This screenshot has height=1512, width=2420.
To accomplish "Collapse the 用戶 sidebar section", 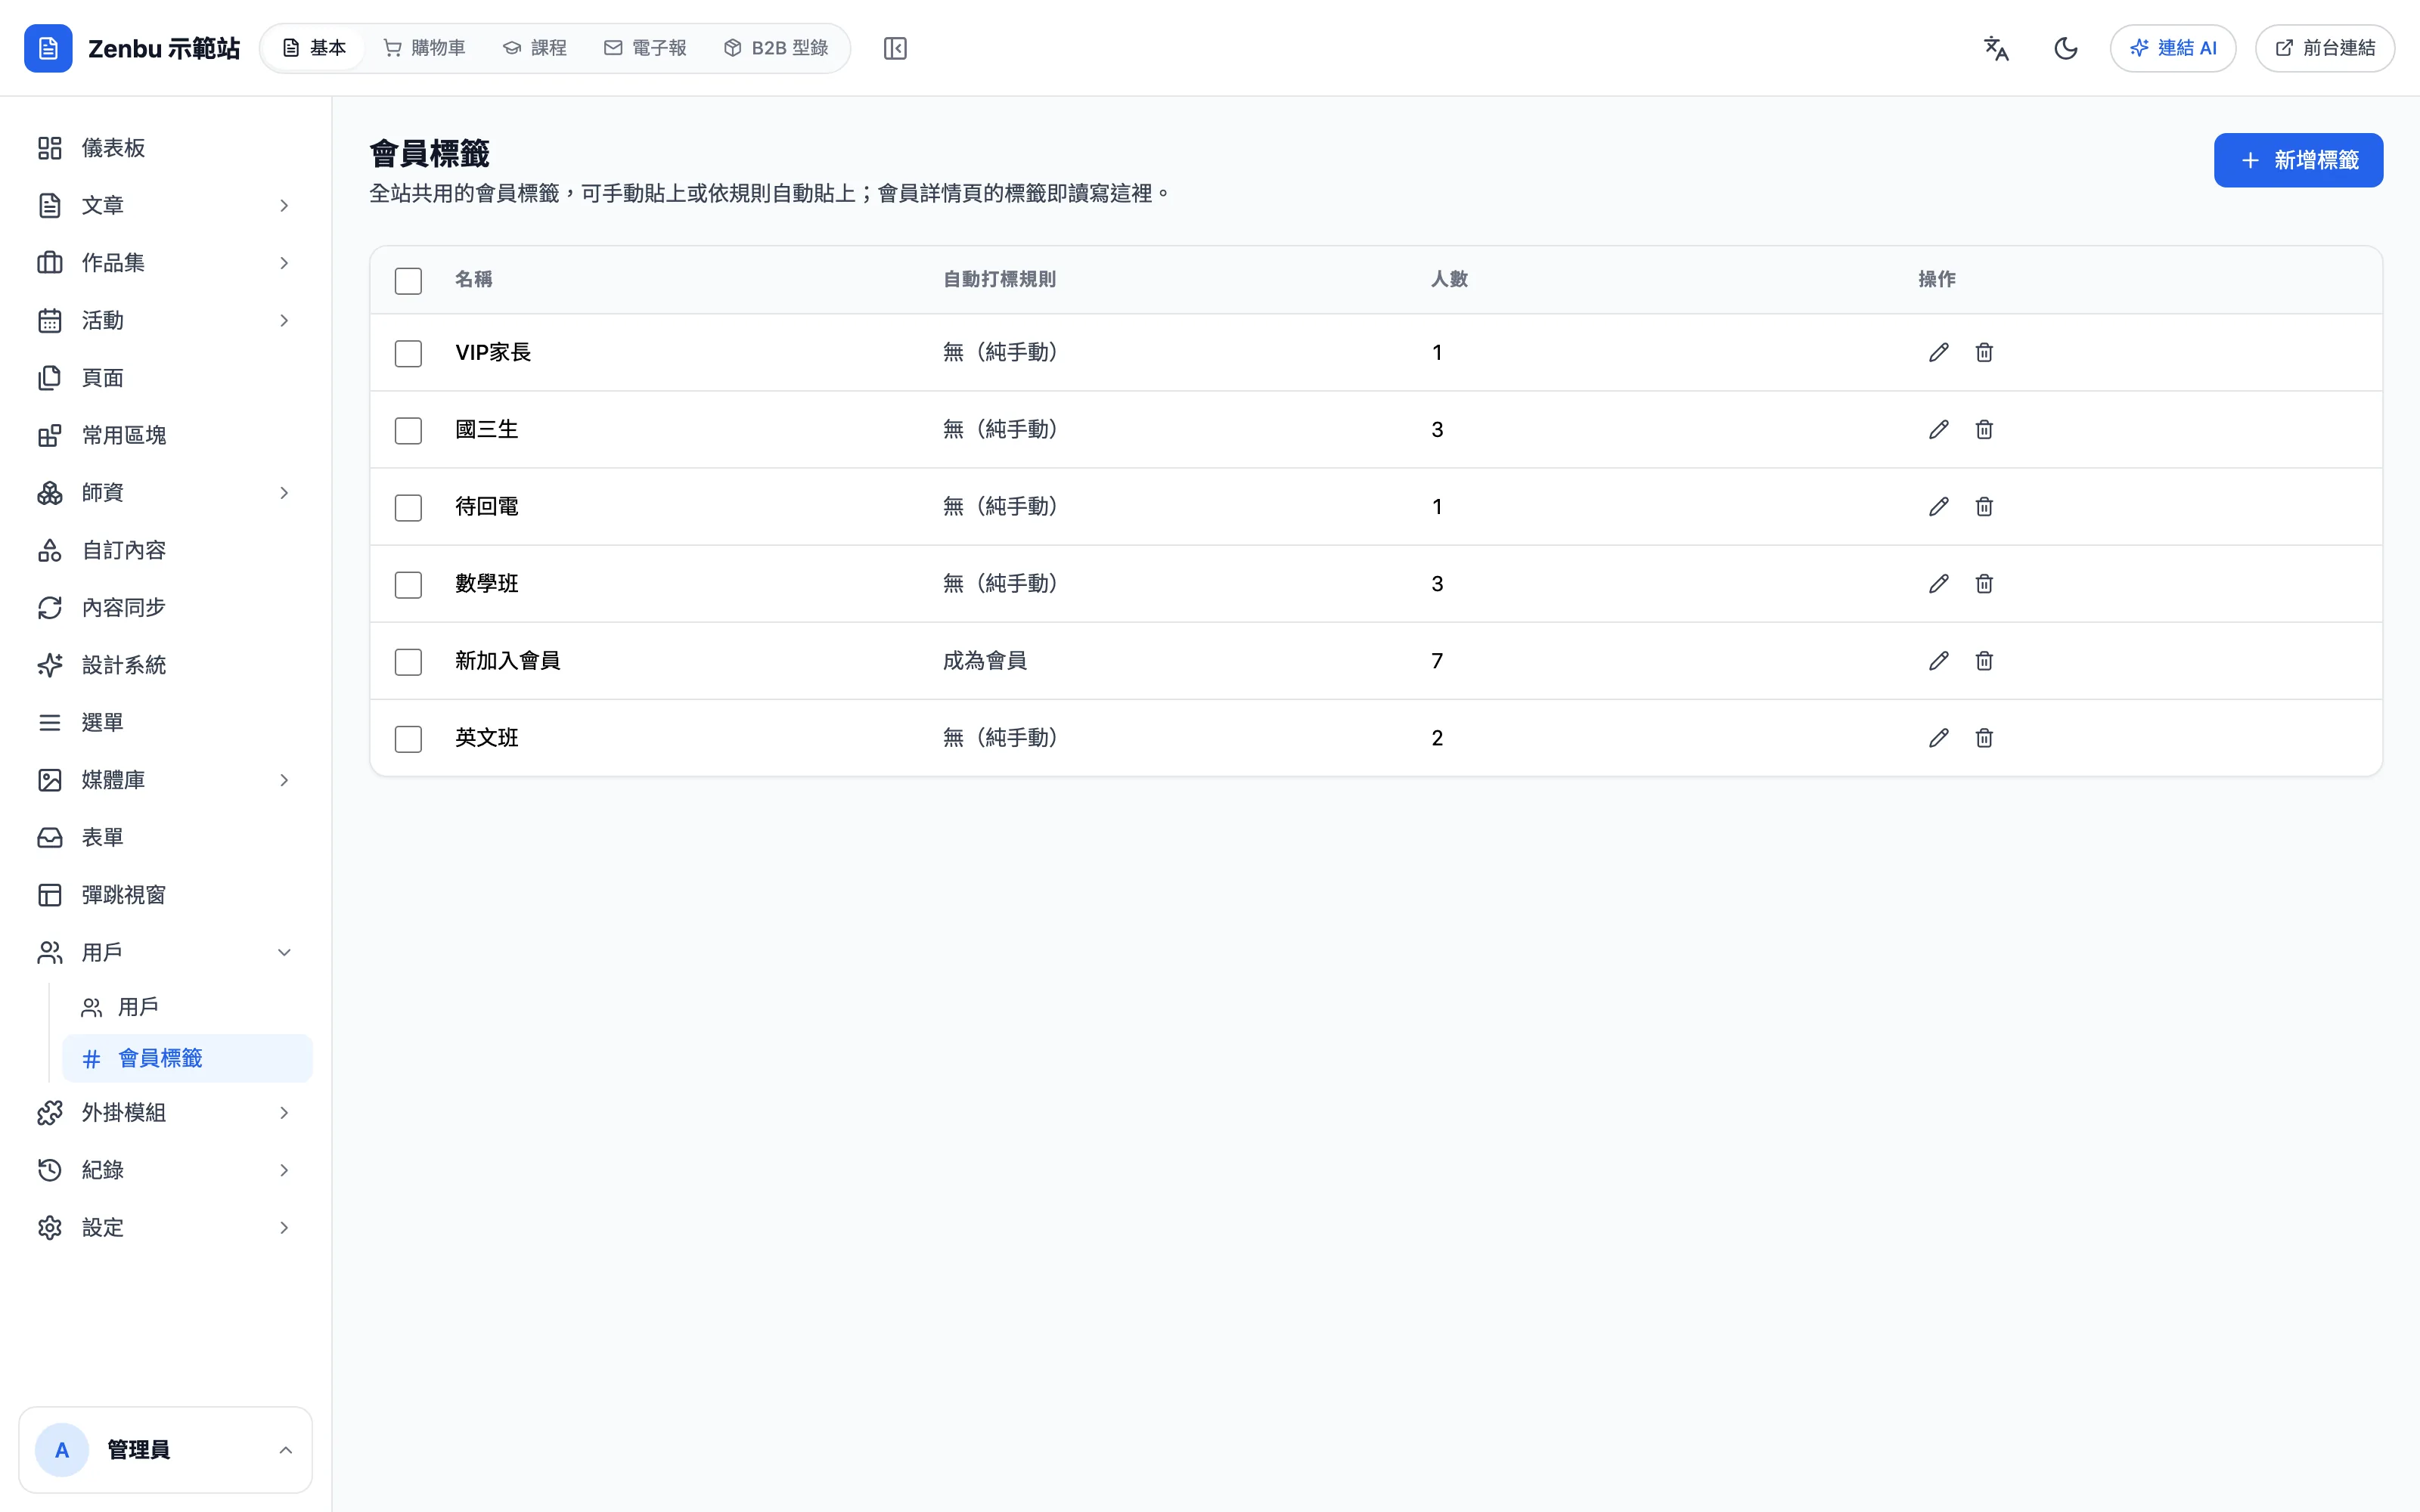I will tap(166, 952).
